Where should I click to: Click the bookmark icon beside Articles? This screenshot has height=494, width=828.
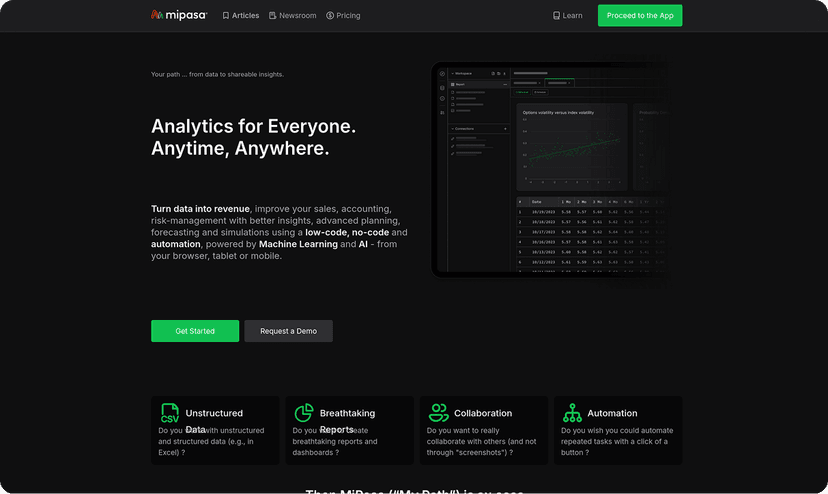click(226, 16)
